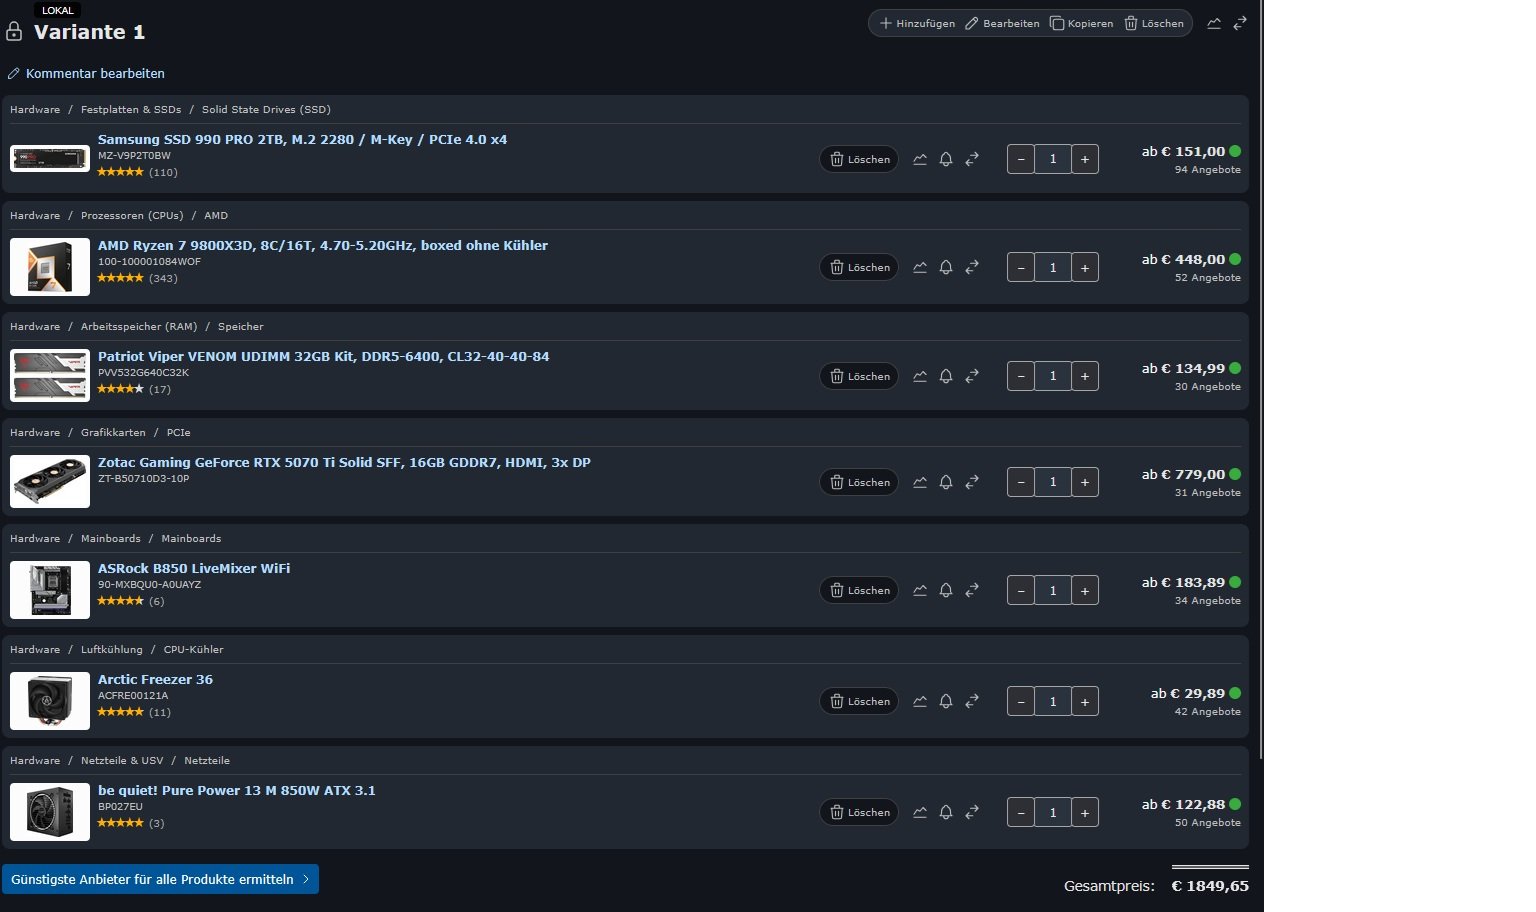Image resolution: width=1536 pixels, height=912 pixels.
Task: Open Samsung SSD 990 PRO 2TB product link
Action: (x=302, y=139)
